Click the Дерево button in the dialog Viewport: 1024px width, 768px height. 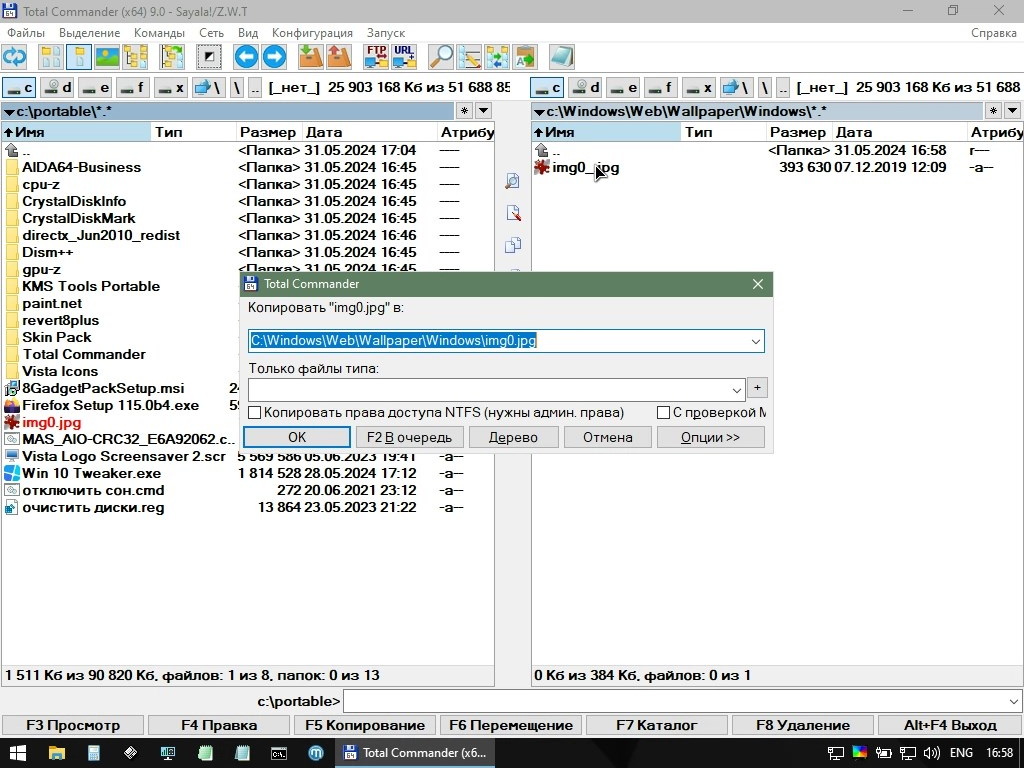pos(513,438)
